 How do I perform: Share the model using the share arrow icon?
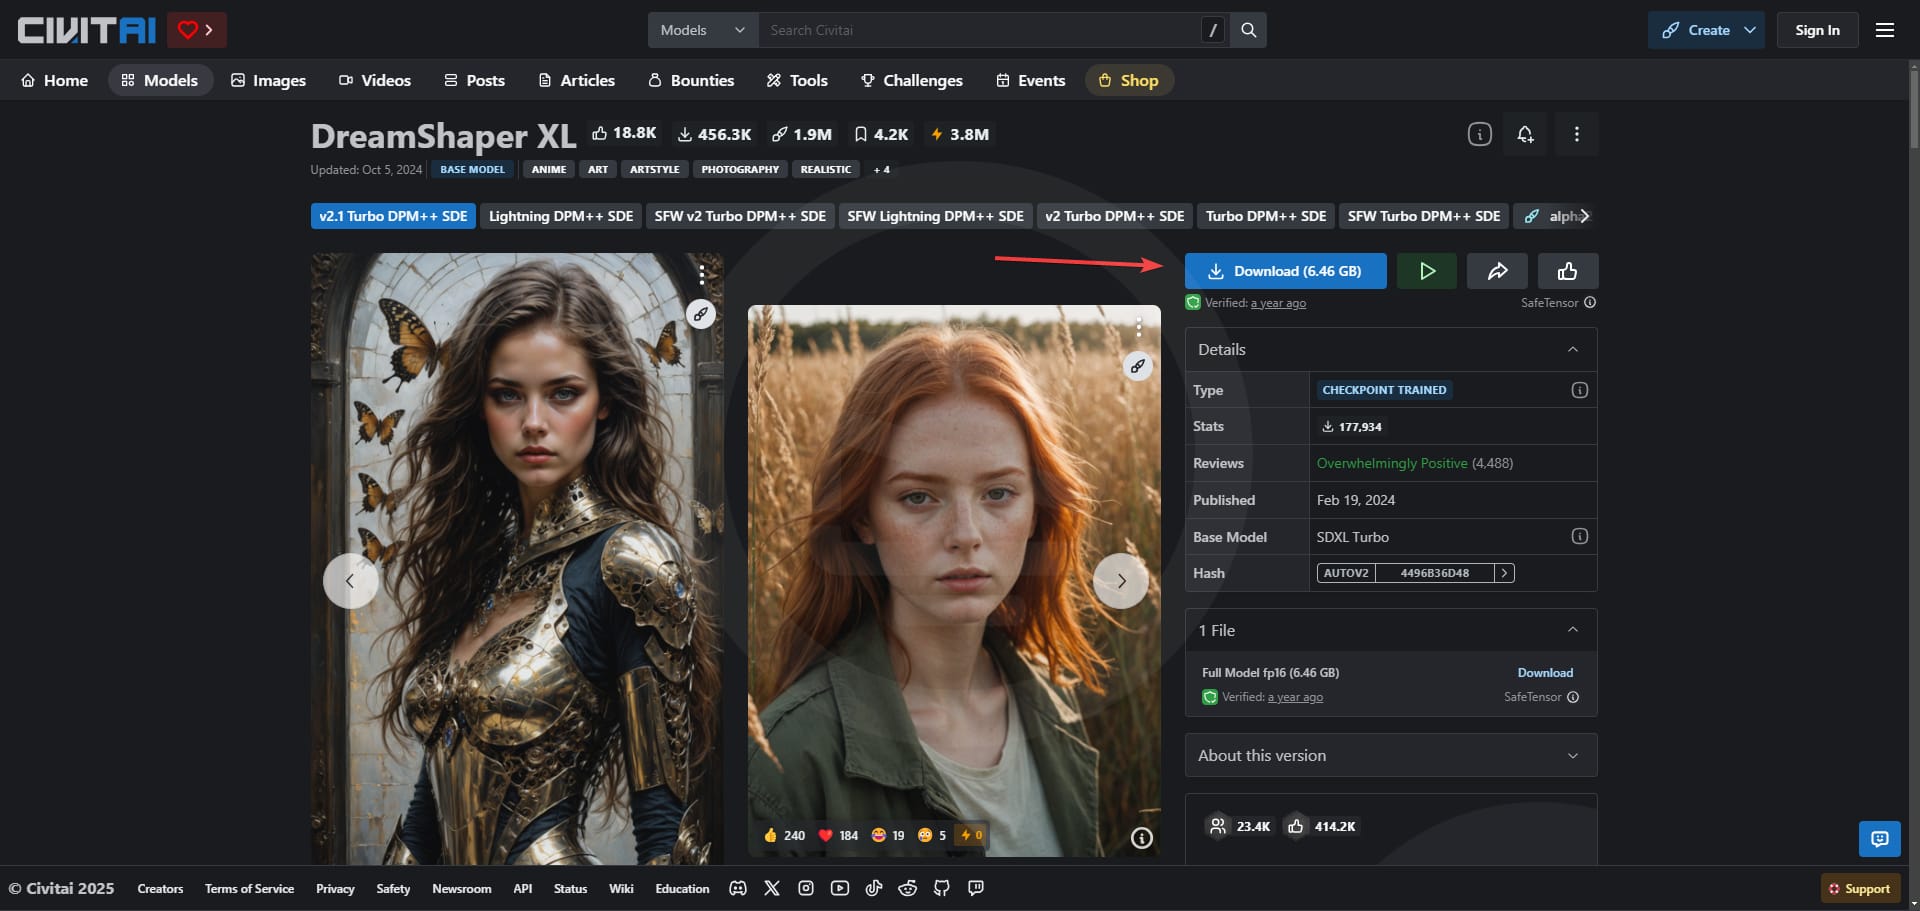(1496, 270)
